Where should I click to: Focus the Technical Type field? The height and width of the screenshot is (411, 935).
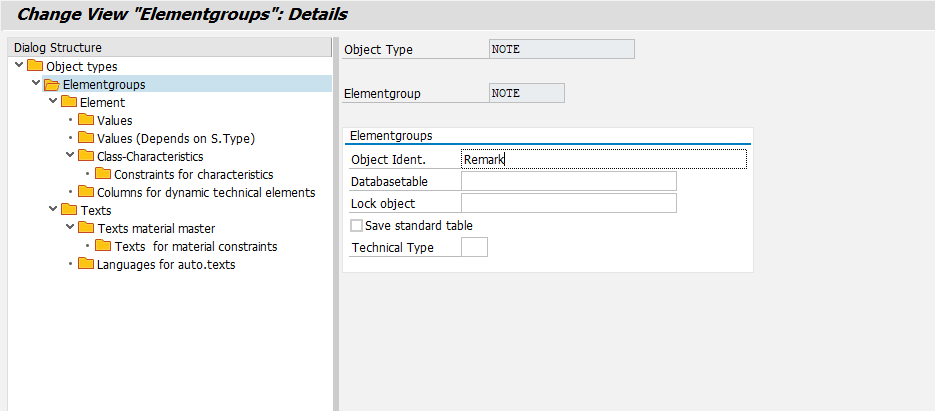tap(474, 247)
